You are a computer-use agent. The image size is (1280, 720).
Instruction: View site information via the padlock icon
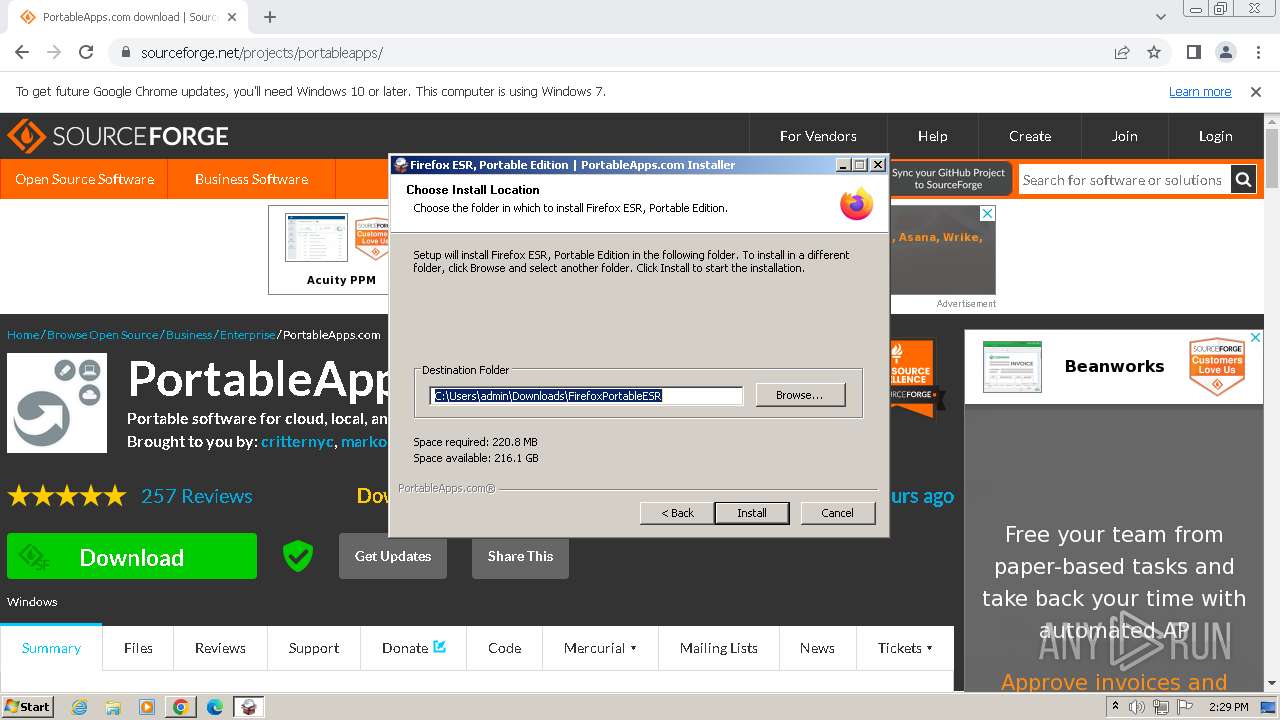[125, 52]
